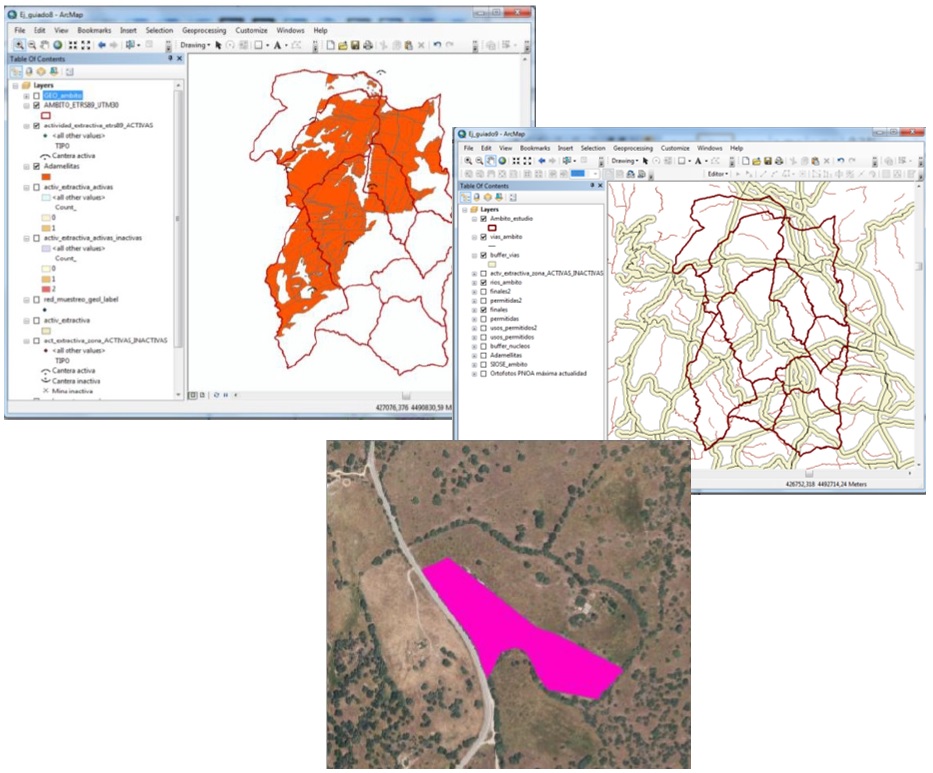Click the orange Adamelitas color swatch
Screen dimensions: 933x773
pos(46,175)
